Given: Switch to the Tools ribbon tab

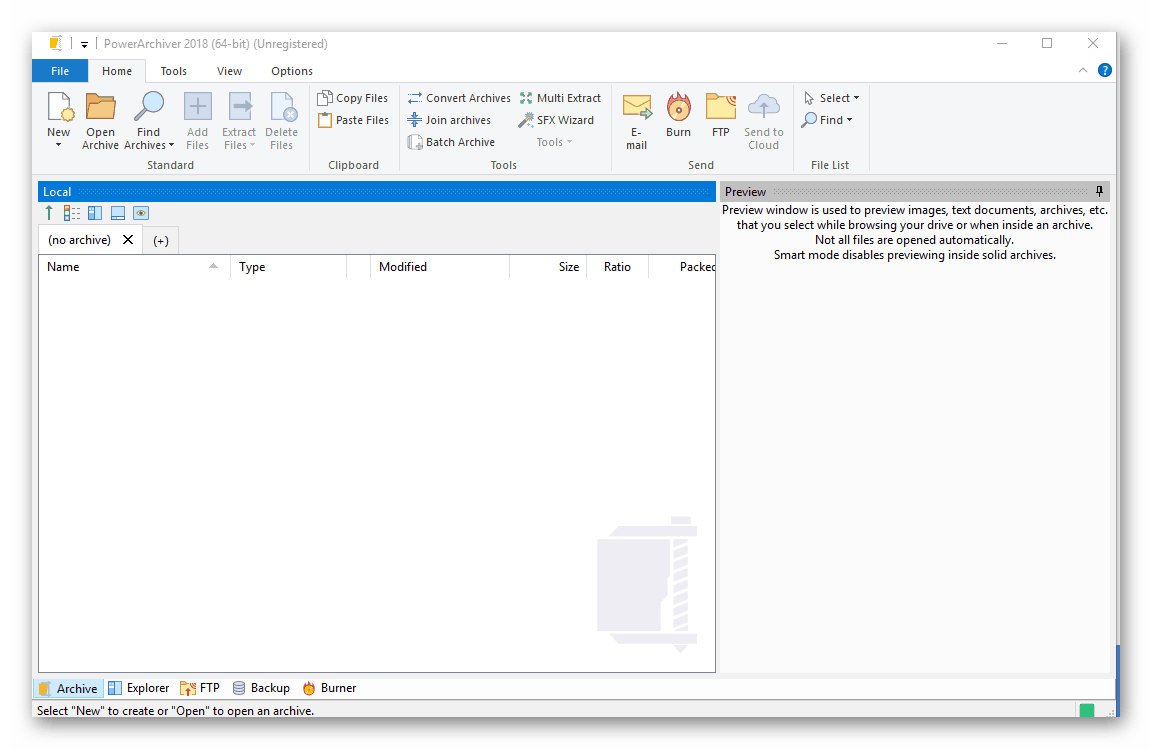Looking at the screenshot, I should [173, 71].
